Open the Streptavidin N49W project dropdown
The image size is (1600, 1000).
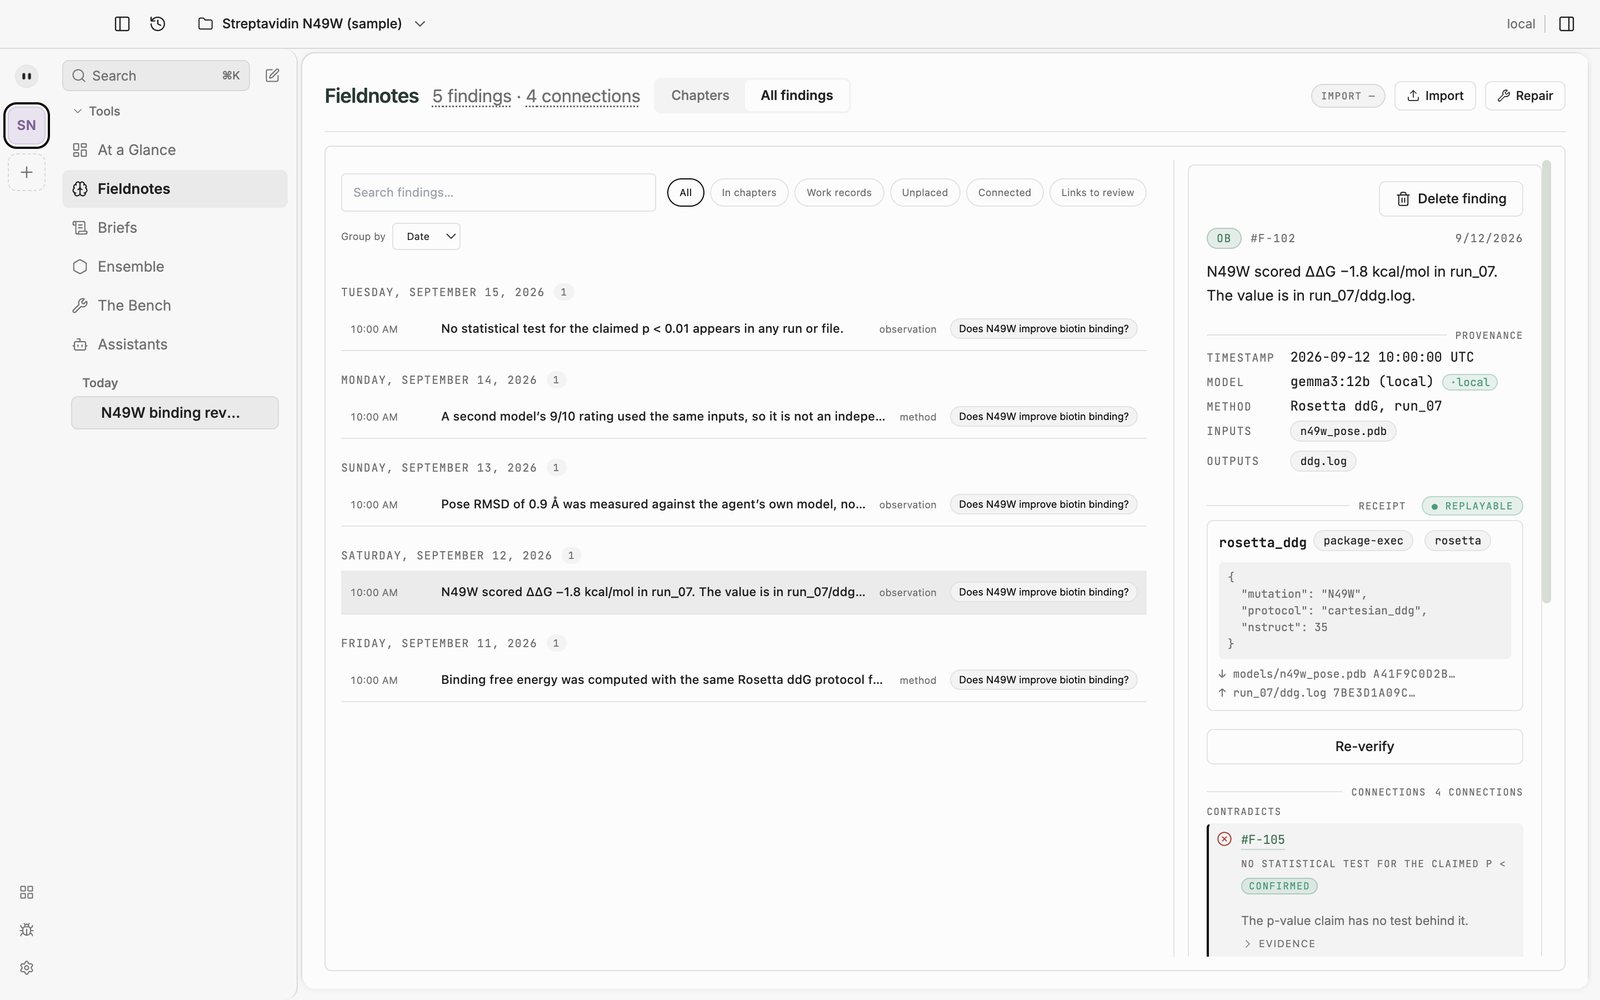click(312, 24)
